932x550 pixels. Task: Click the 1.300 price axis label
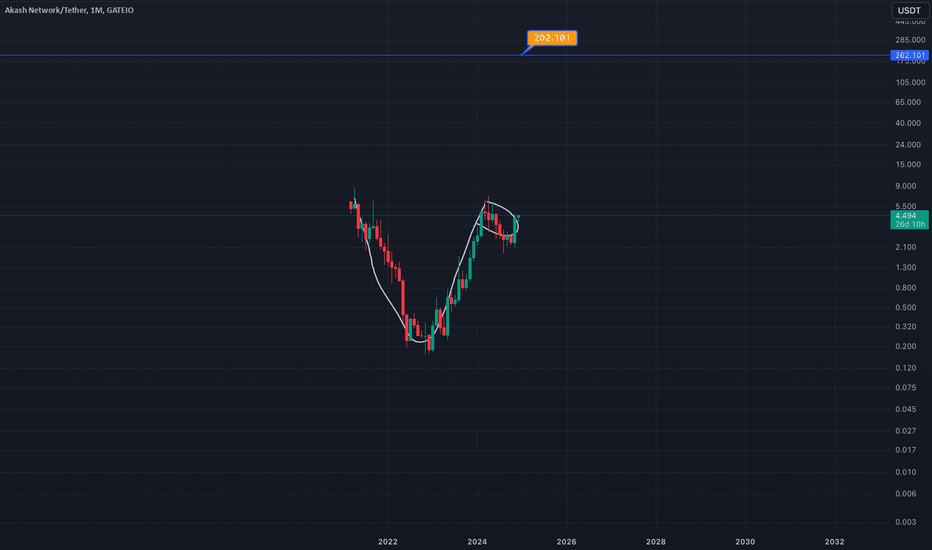pos(906,268)
